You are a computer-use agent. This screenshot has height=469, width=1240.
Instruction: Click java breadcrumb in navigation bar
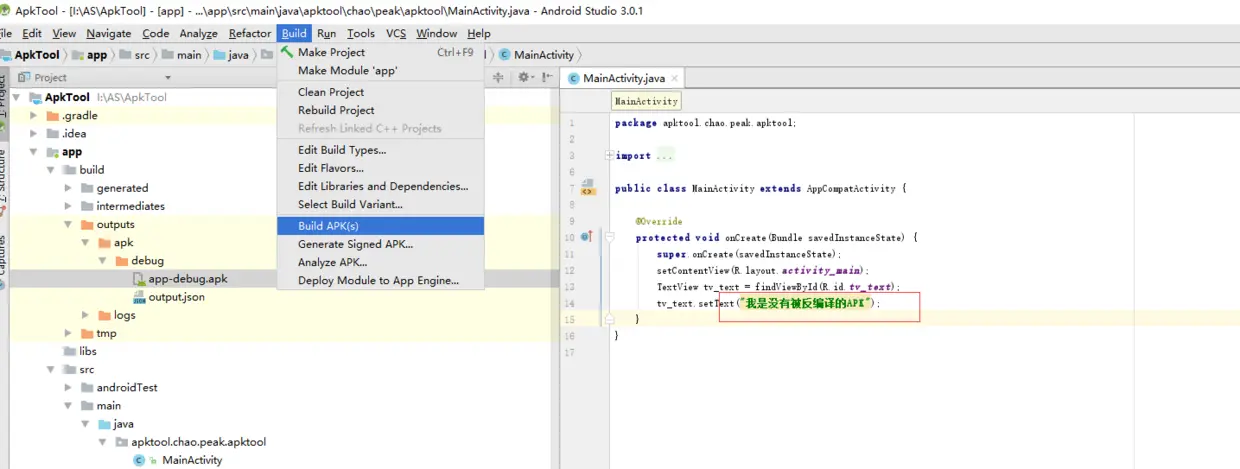(231, 55)
